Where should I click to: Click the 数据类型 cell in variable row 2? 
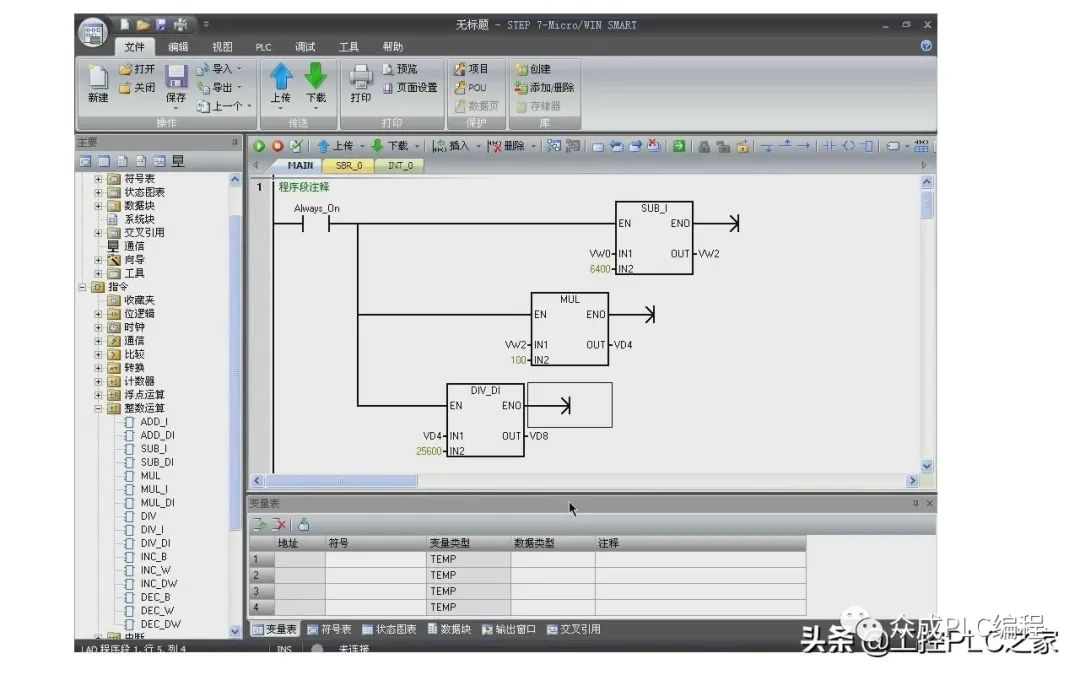tap(553, 575)
